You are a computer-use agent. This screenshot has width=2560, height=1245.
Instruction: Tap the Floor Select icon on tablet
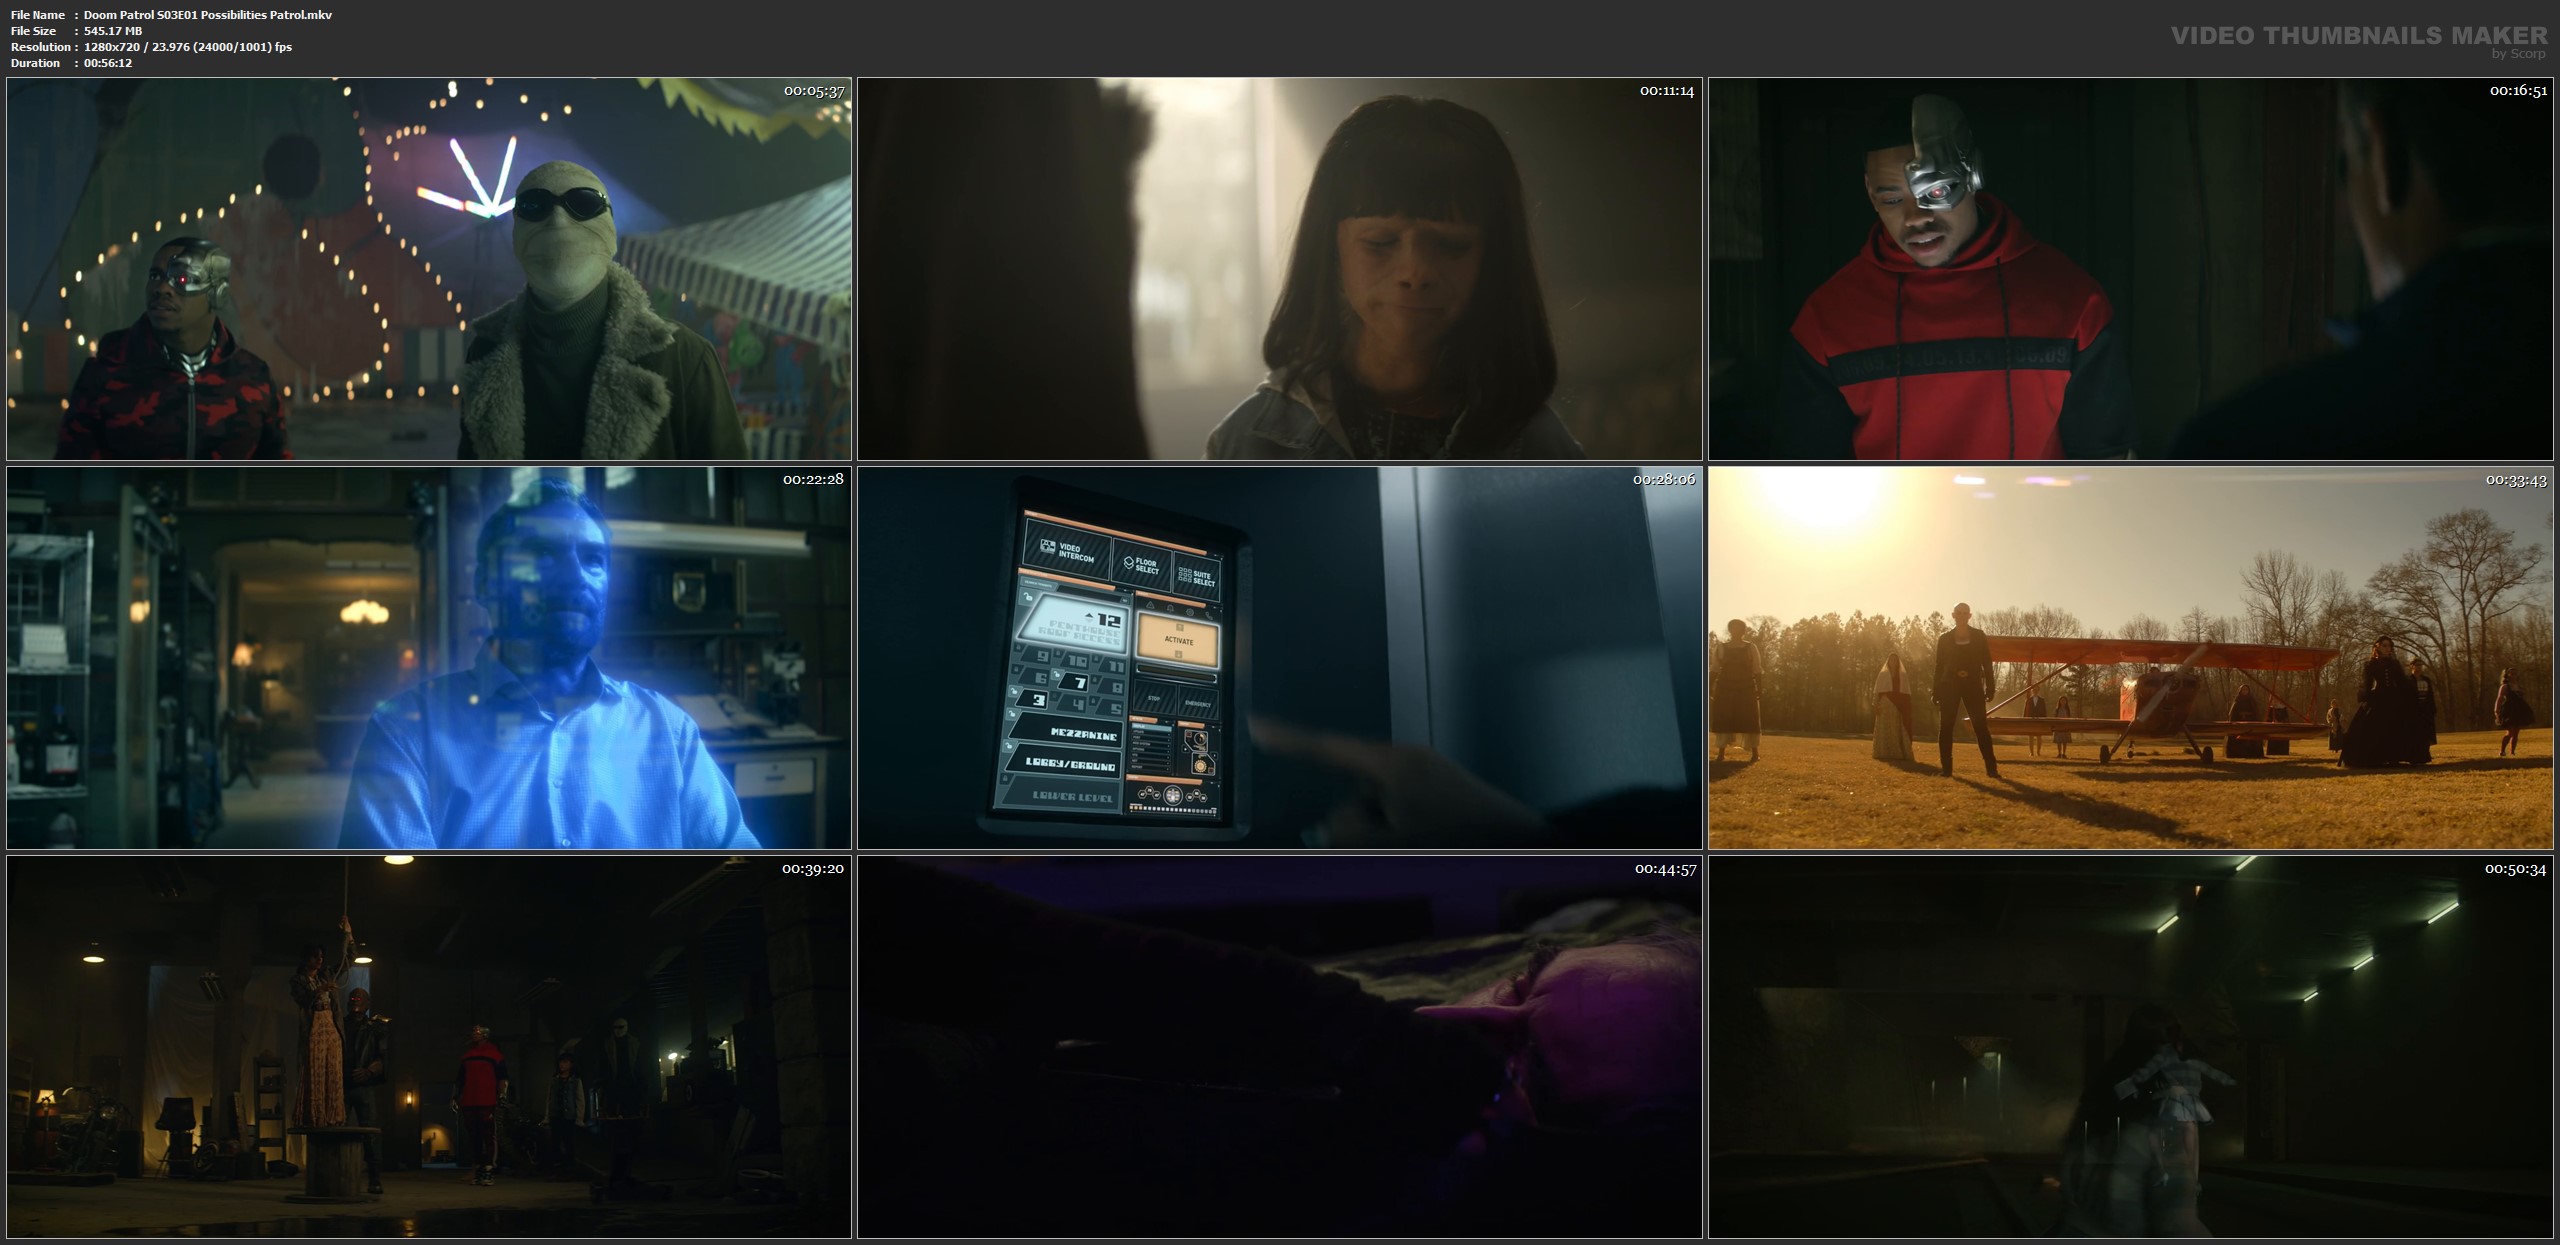tap(1128, 563)
